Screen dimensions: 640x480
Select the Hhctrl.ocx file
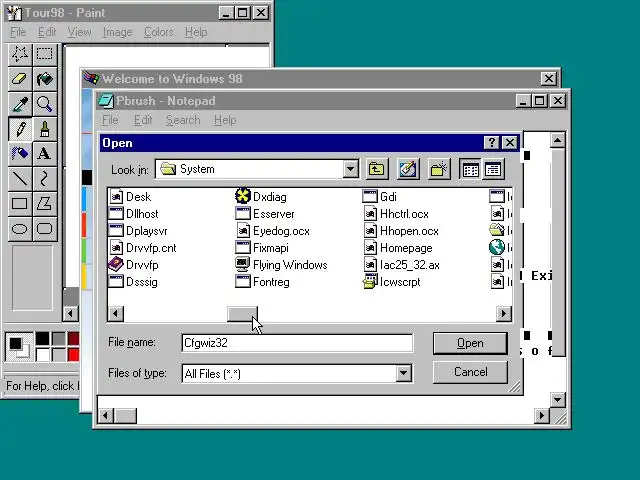coord(396,214)
